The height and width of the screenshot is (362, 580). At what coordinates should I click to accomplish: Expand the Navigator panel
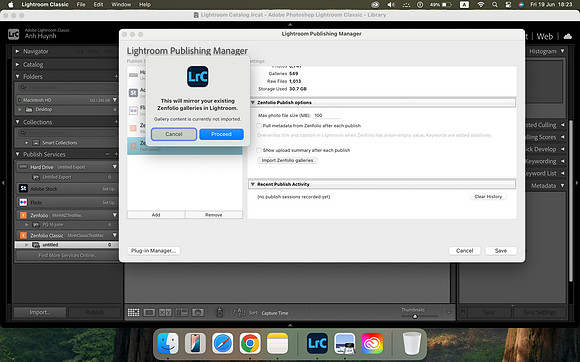pyautogui.click(x=17, y=51)
